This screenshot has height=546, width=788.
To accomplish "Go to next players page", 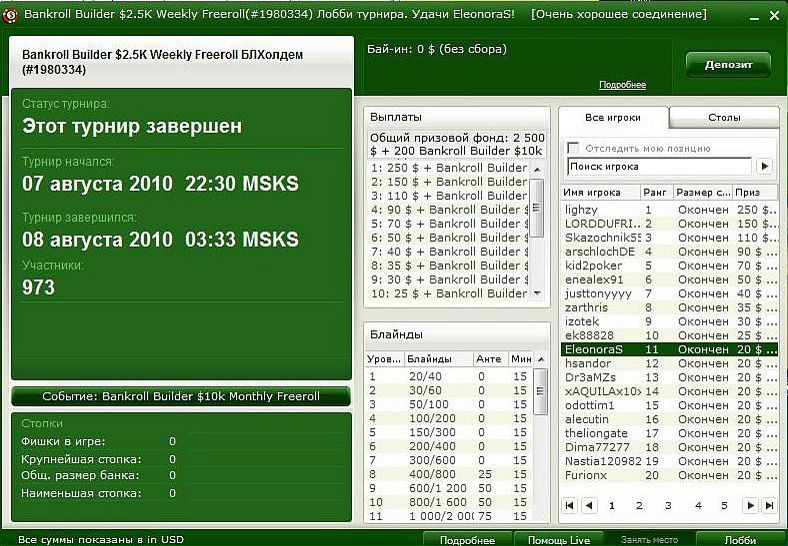I will click(x=750, y=506).
